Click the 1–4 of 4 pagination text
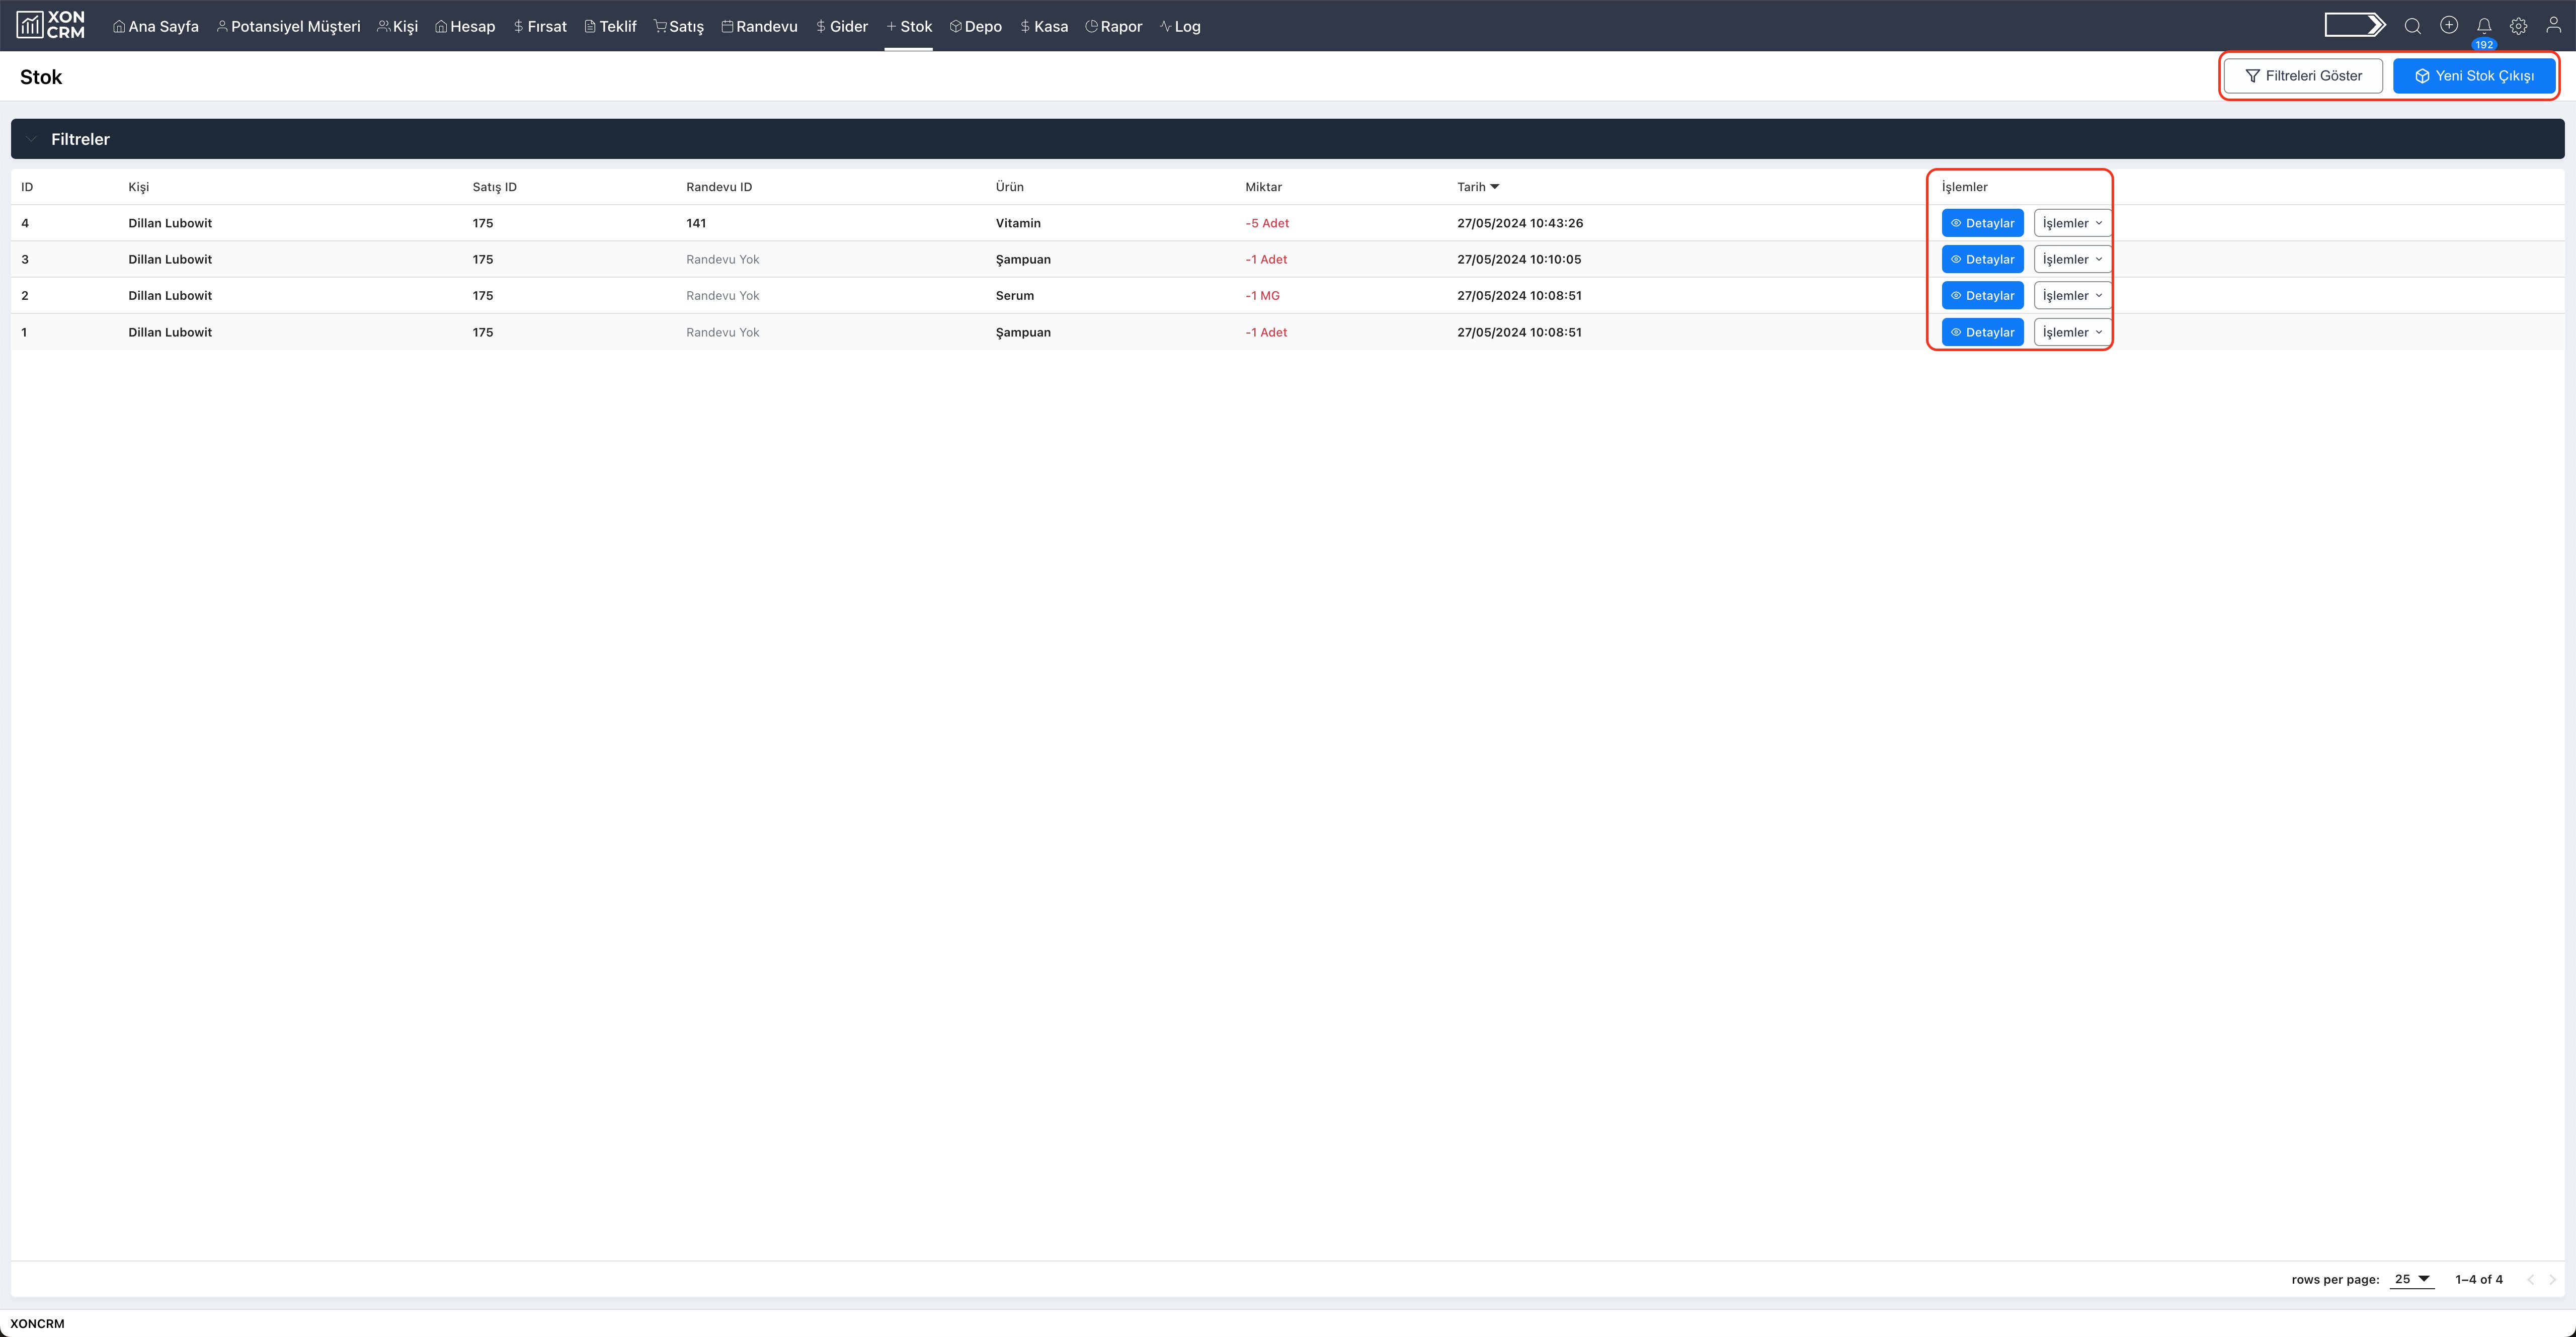The image size is (2576, 1337). pos(2479,1279)
